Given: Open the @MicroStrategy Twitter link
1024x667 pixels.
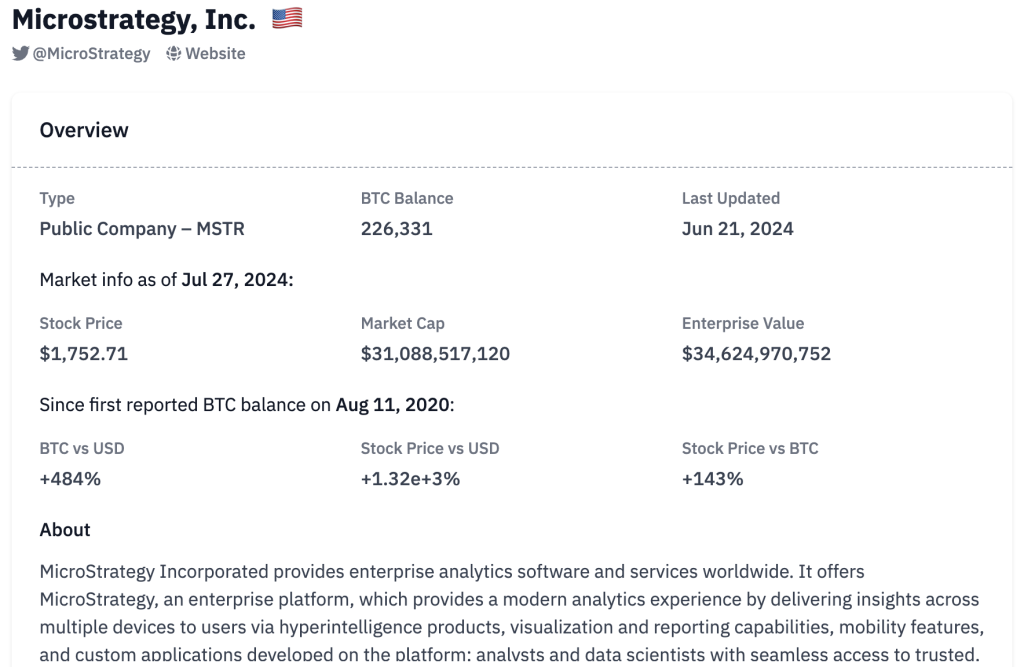Looking at the screenshot, I should pos(91,53).
